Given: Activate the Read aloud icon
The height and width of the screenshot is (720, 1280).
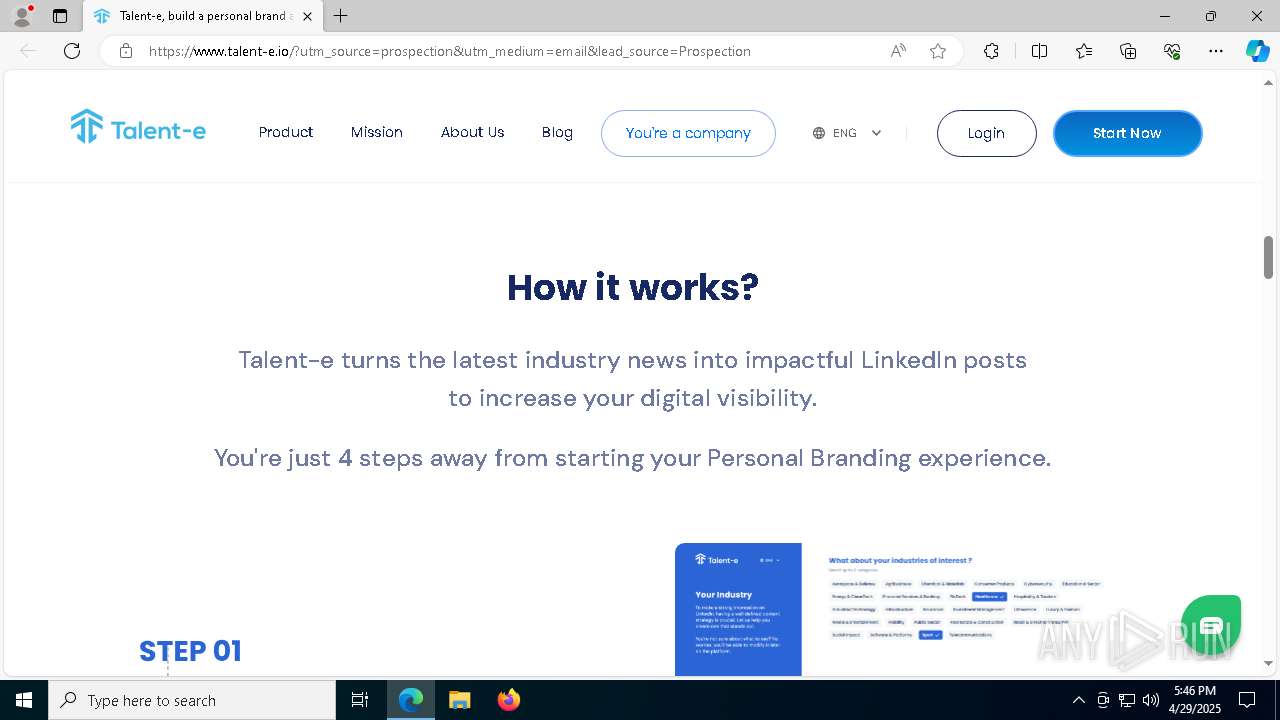Looking at the screenshot, I should click(898, 51).
